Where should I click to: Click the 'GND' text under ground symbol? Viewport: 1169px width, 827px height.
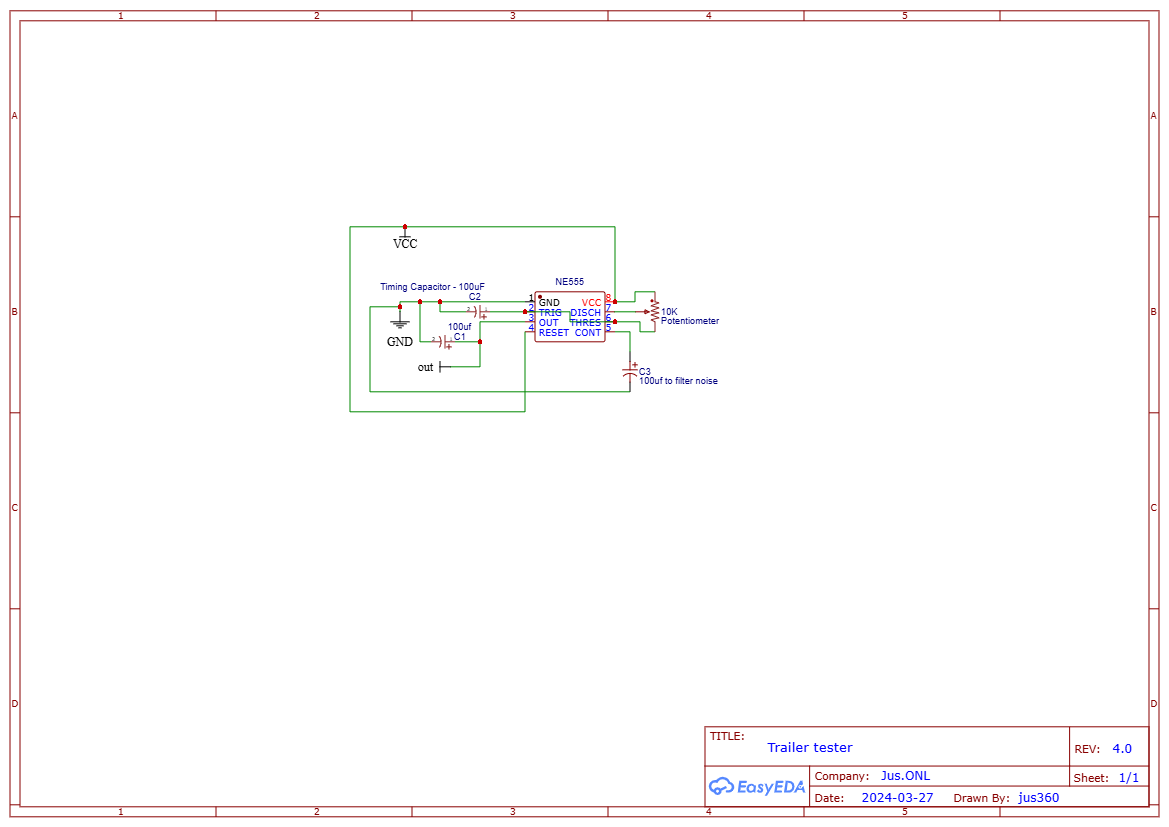tap(400, 342)
